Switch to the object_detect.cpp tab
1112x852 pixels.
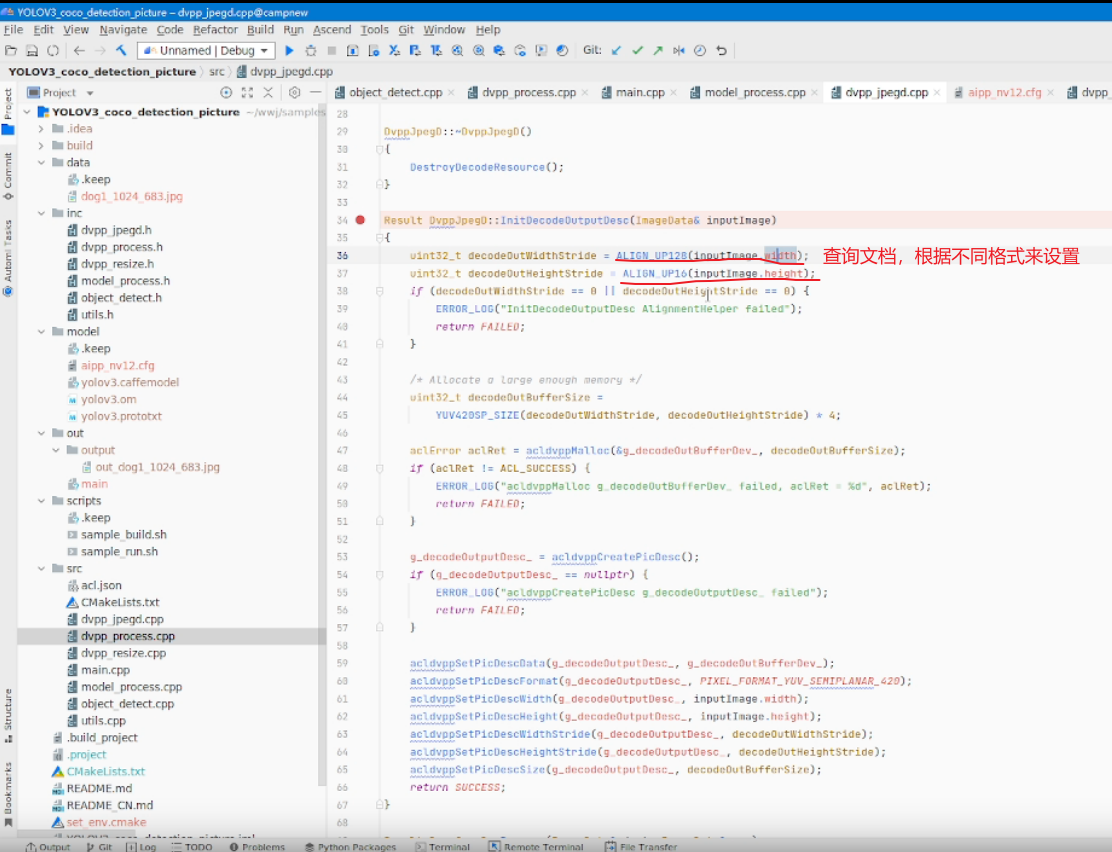[x=395, y=92]
